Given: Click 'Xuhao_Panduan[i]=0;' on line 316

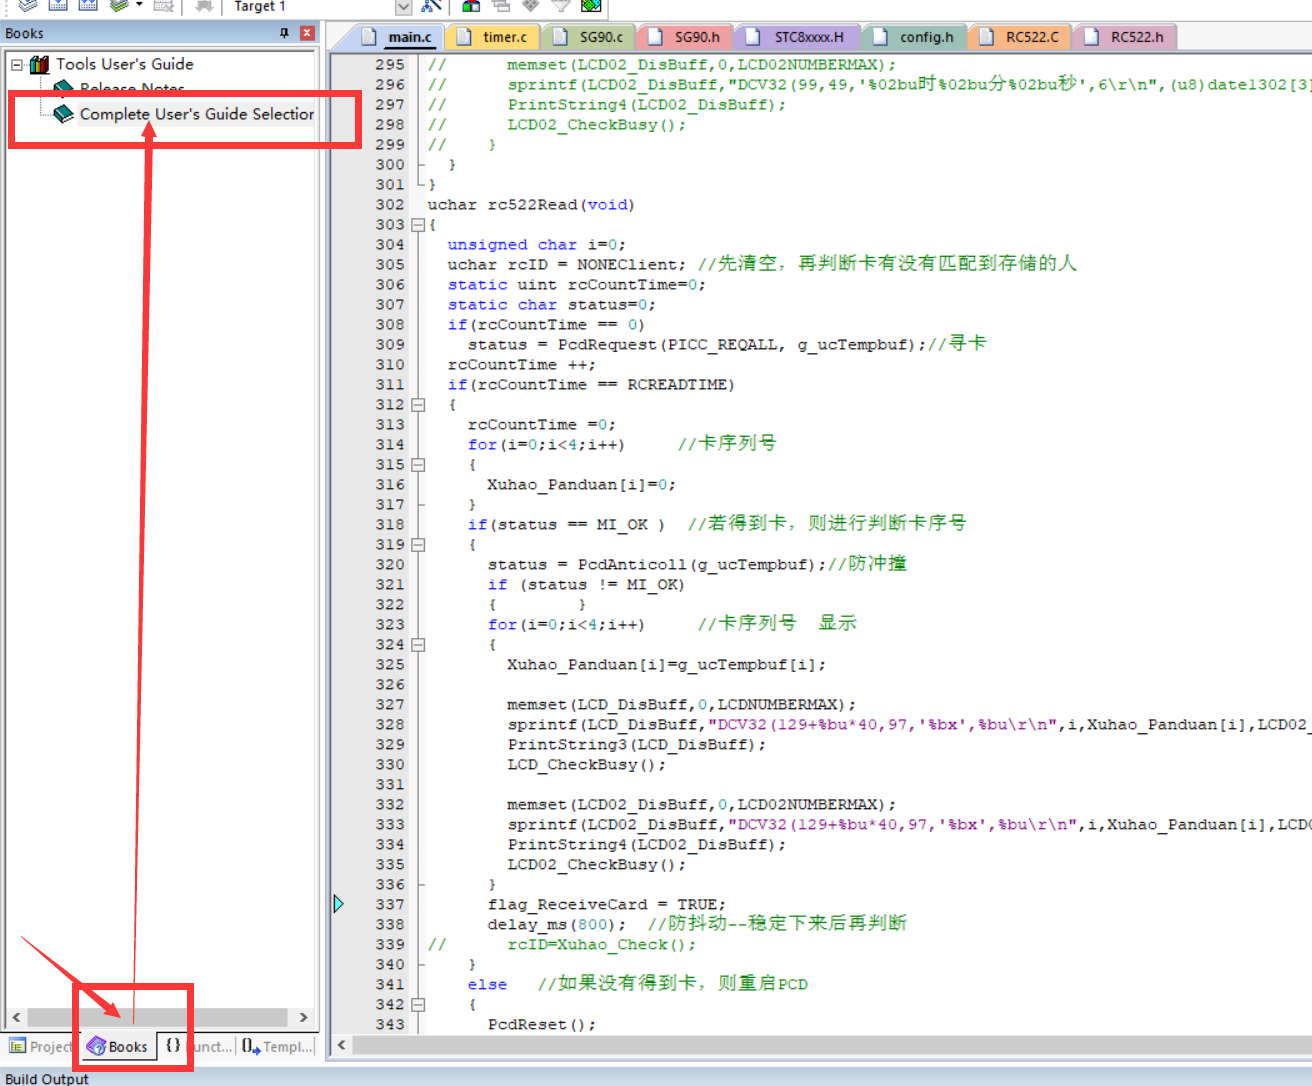Looking at the screenshot, I should (581, 485).
